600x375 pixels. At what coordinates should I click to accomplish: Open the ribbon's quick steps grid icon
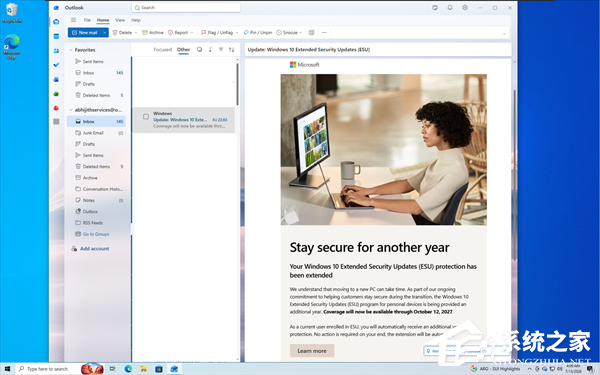(x=311, y=33)
